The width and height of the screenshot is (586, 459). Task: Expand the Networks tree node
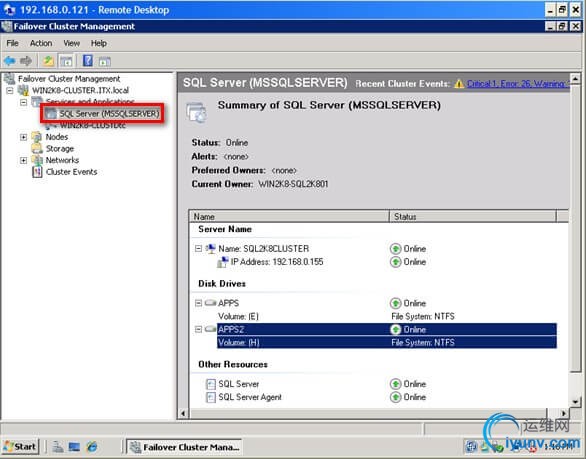tap(24, 160)
